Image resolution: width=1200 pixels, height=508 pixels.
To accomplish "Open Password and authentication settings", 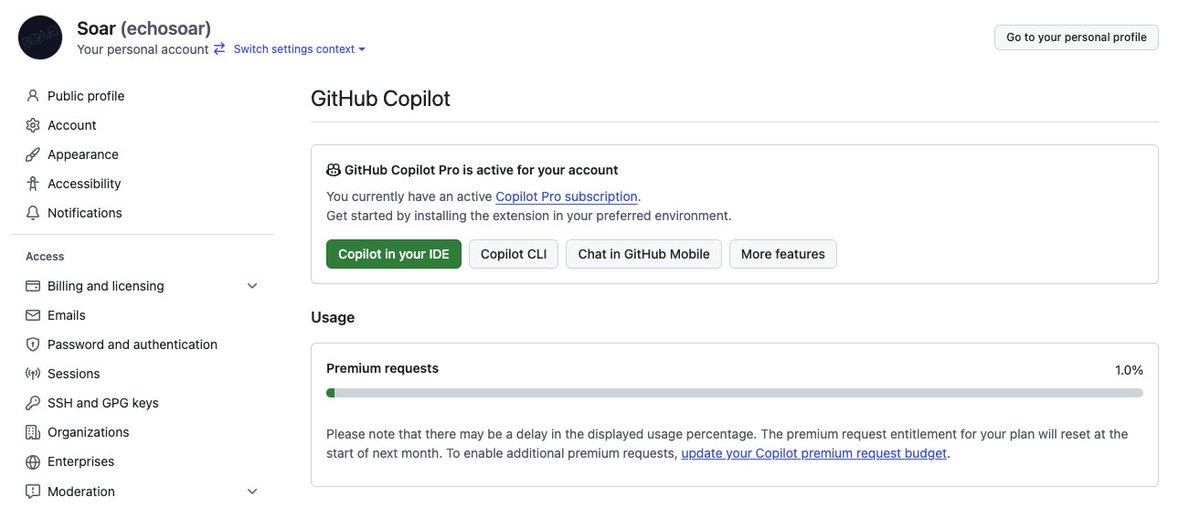I will 132,344.
